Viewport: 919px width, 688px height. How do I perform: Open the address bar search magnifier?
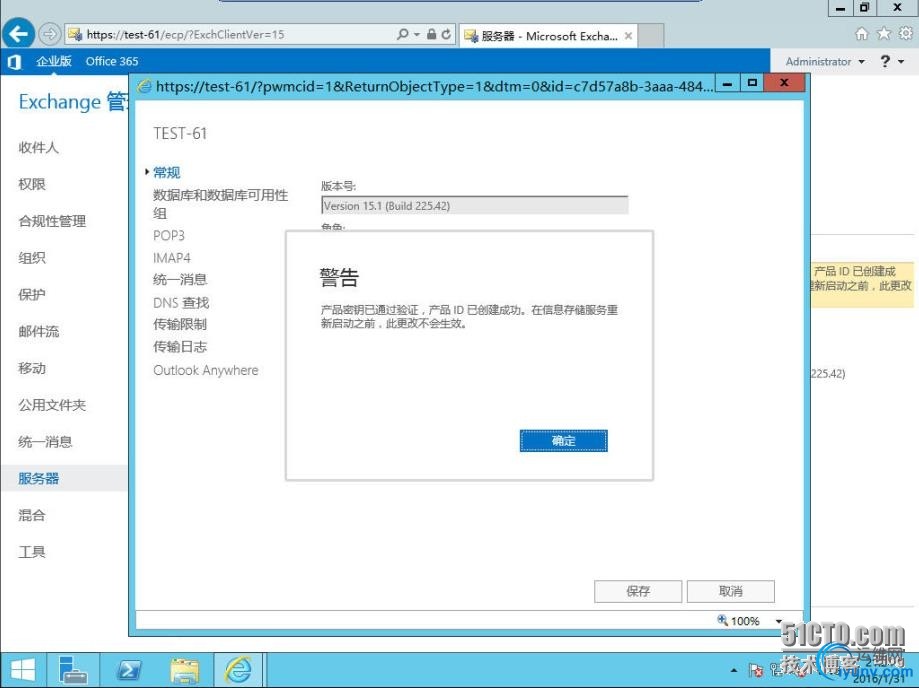pos(403,35)
